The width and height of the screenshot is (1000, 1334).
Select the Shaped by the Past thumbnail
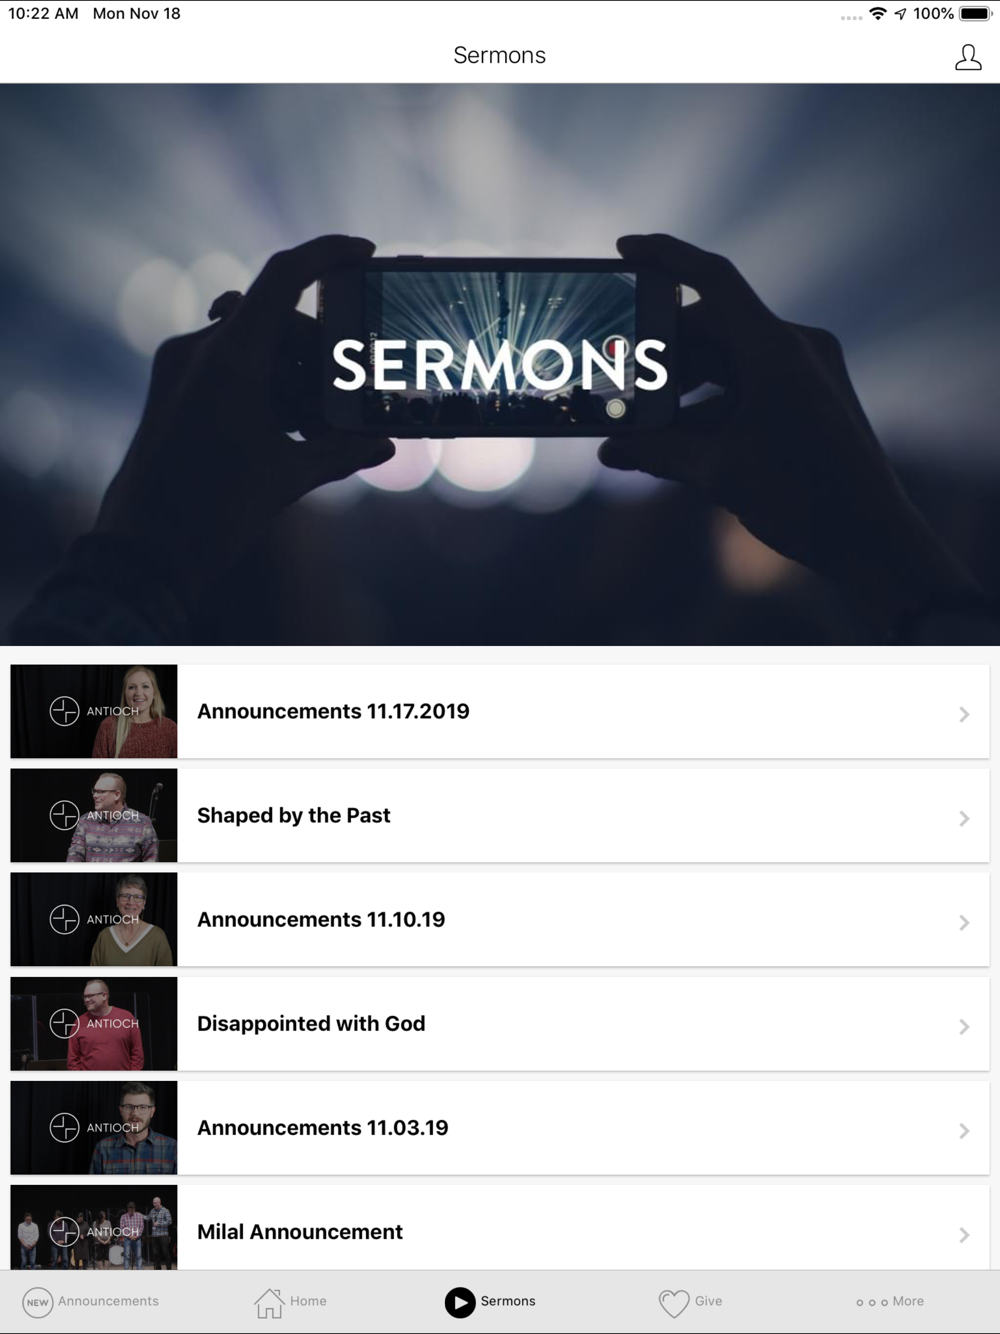(x=94, y=815)
